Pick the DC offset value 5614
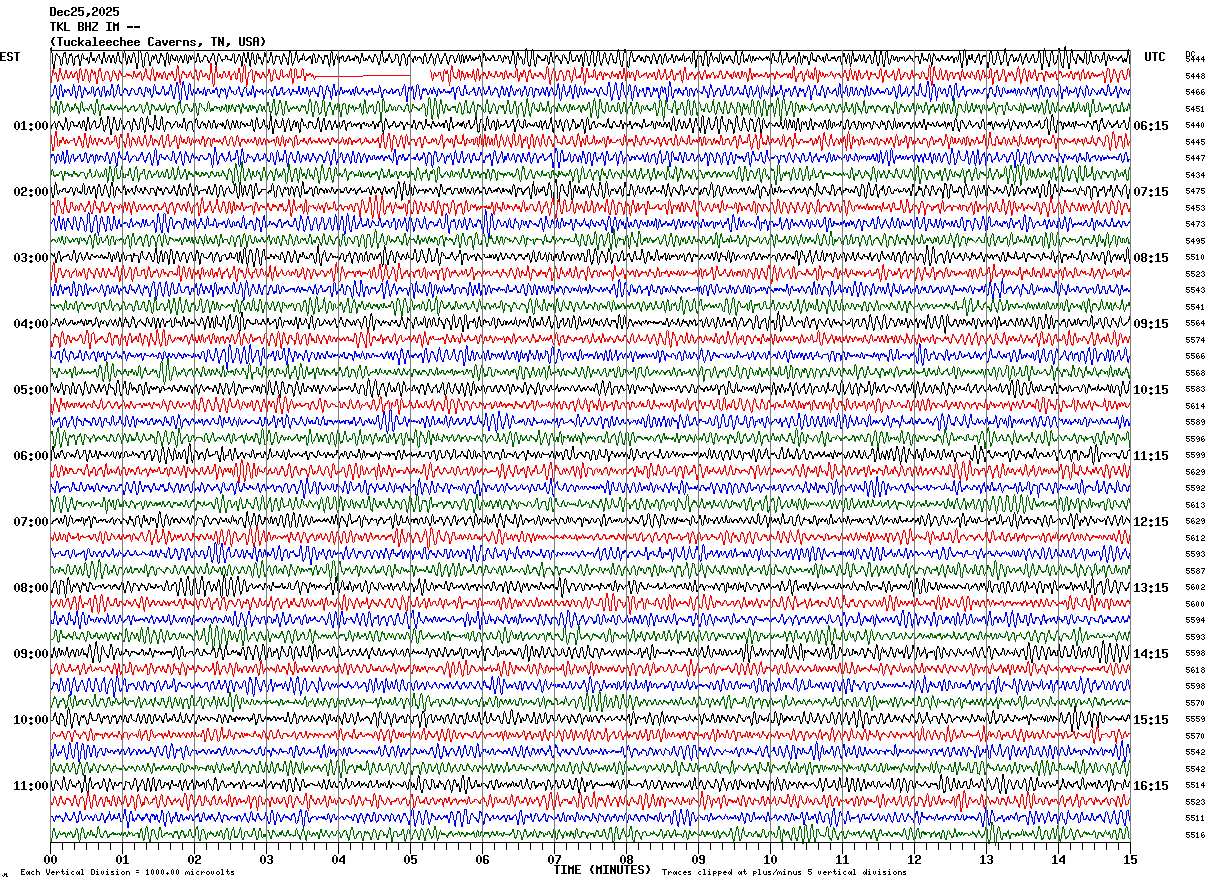Viewport: 1210px width, 886px height. (1195, 406)
